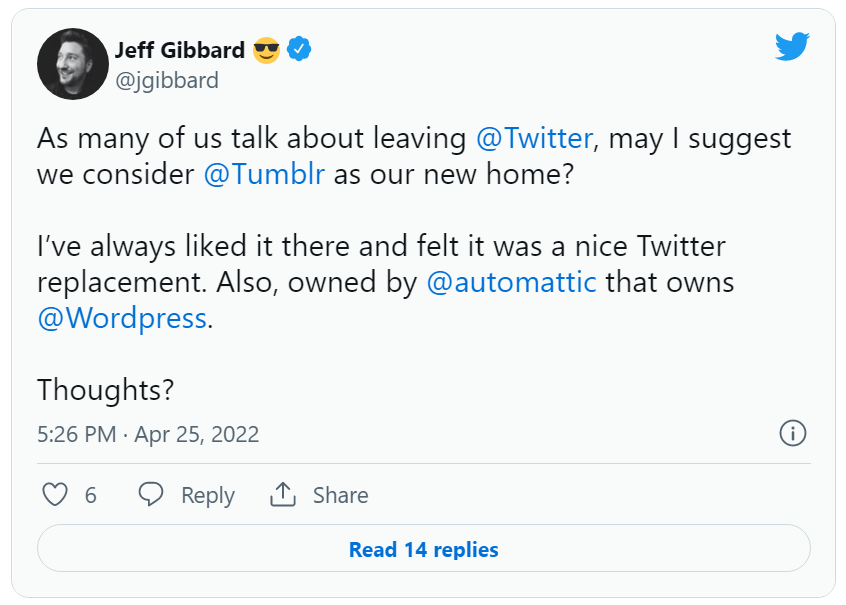Viewport: 846px width, 605px height.
Task: Open Jeff Gibbard's profile picture
Action: tap(73, 64)
